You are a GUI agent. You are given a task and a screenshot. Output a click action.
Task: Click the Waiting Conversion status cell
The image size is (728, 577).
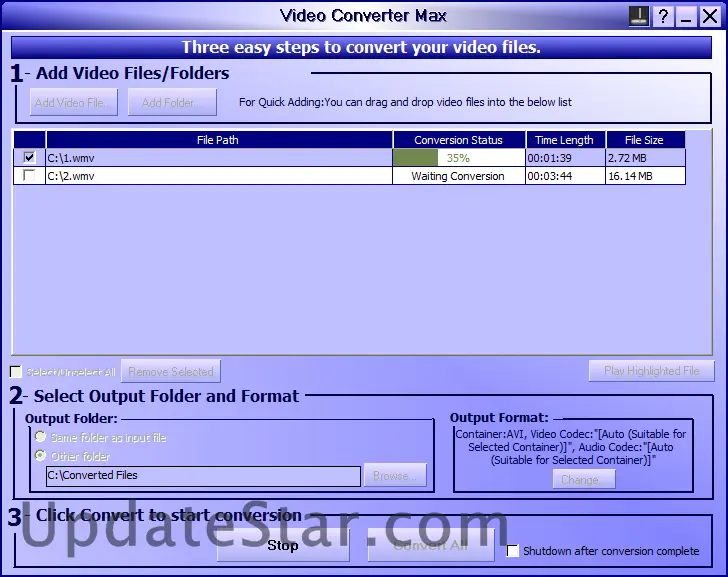459,176
